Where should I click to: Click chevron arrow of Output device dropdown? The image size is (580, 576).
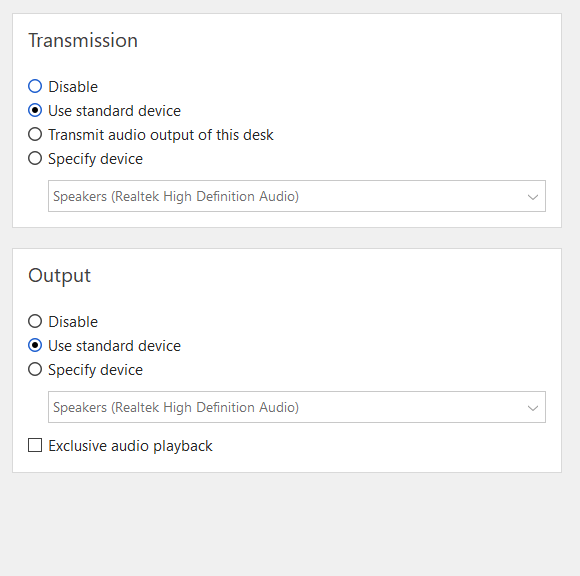tap(533, 408)
